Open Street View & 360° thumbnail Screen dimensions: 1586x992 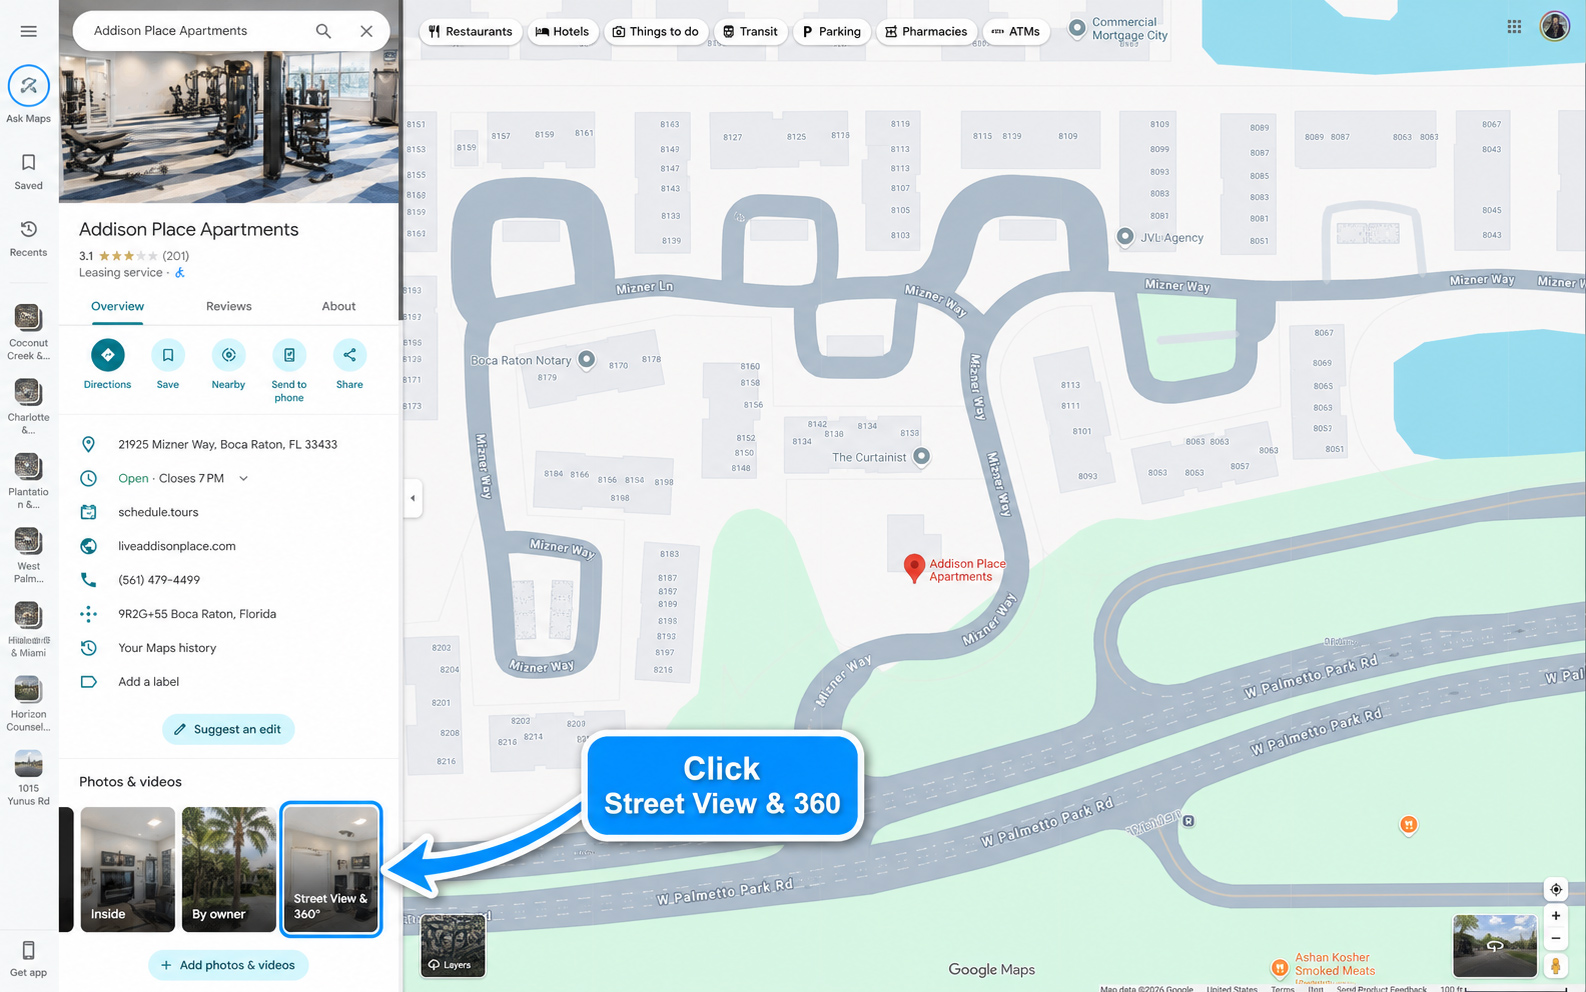(x=331, y=869)
